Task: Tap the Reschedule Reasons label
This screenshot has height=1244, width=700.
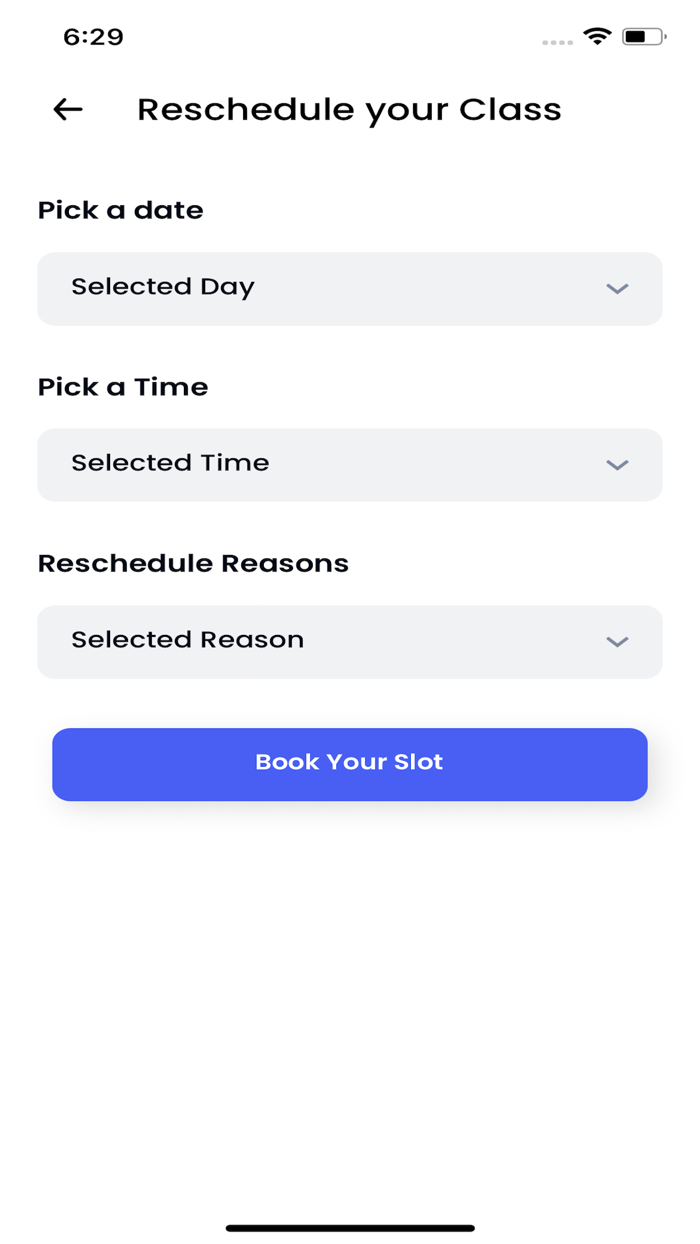Action: coord(193,563)
